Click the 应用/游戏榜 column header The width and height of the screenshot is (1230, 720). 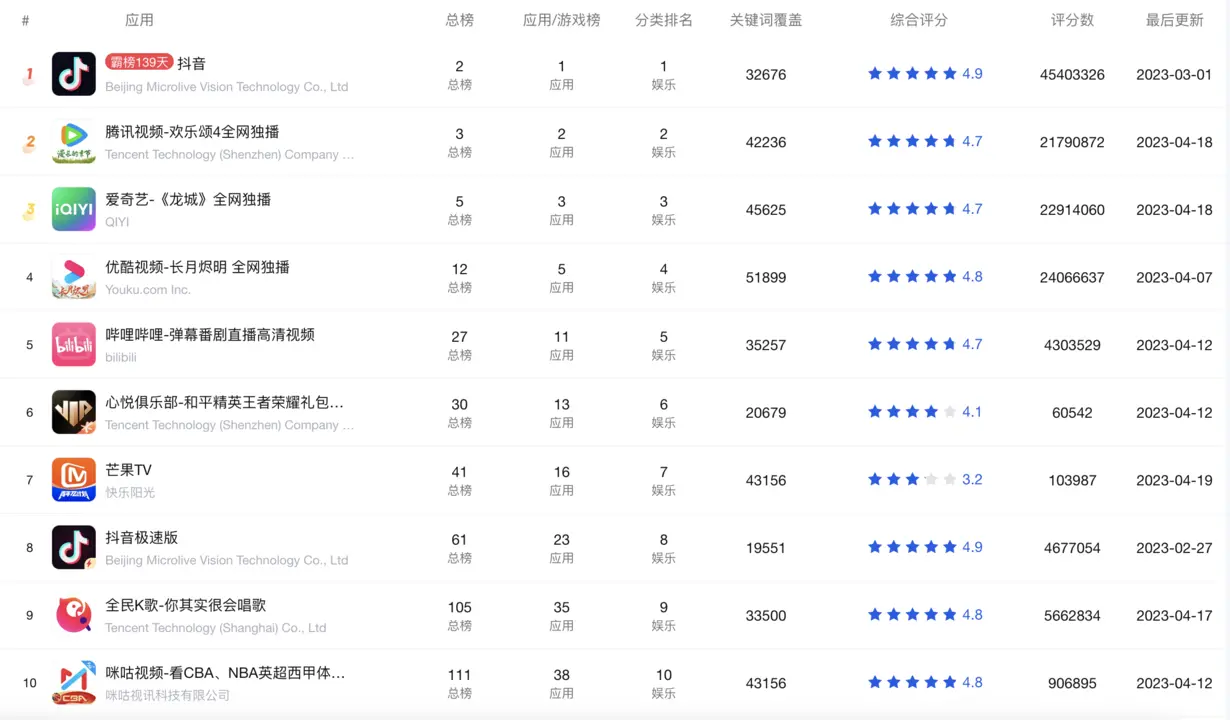tap(562, 20)
